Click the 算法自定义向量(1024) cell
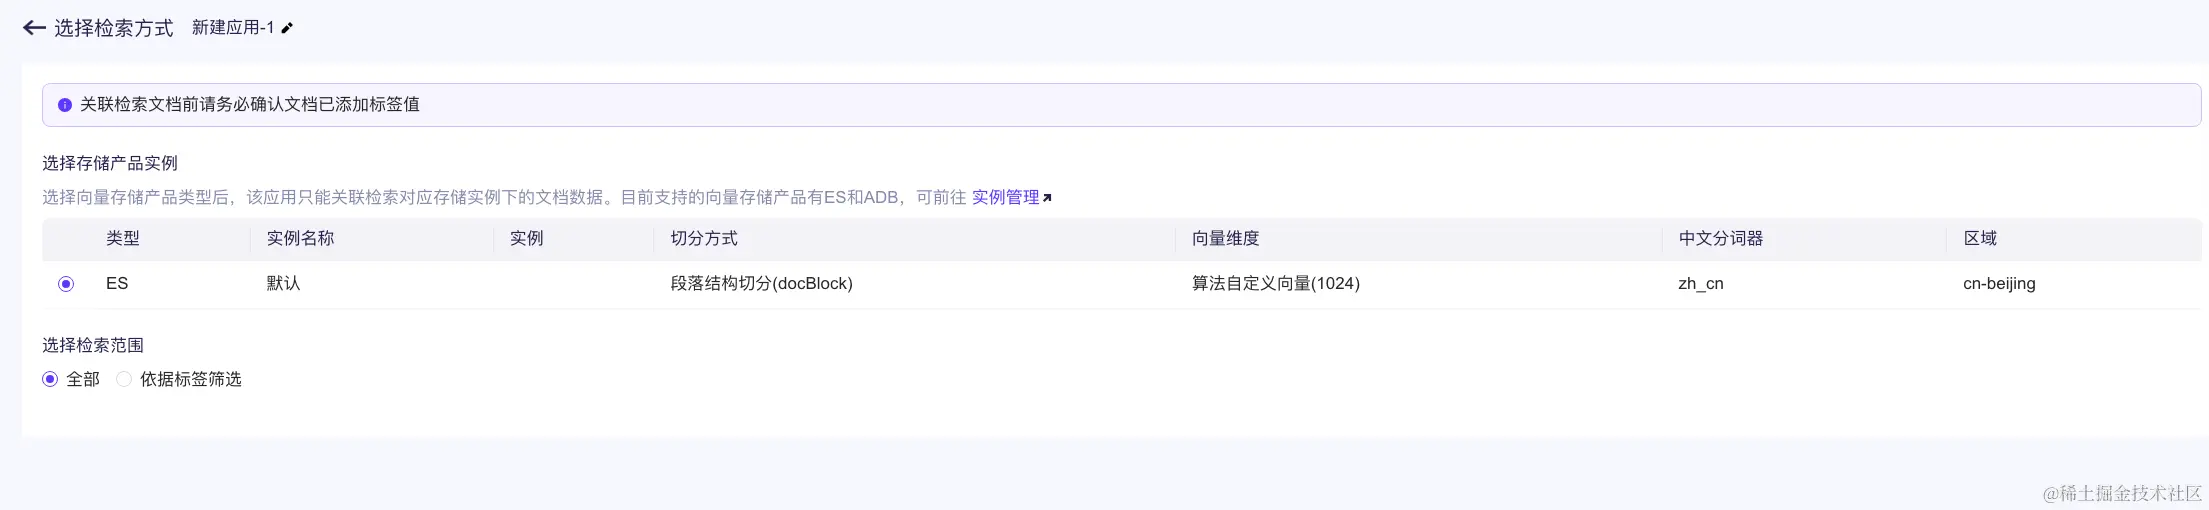The image size is (2209, 510). tap(1275, 283)
